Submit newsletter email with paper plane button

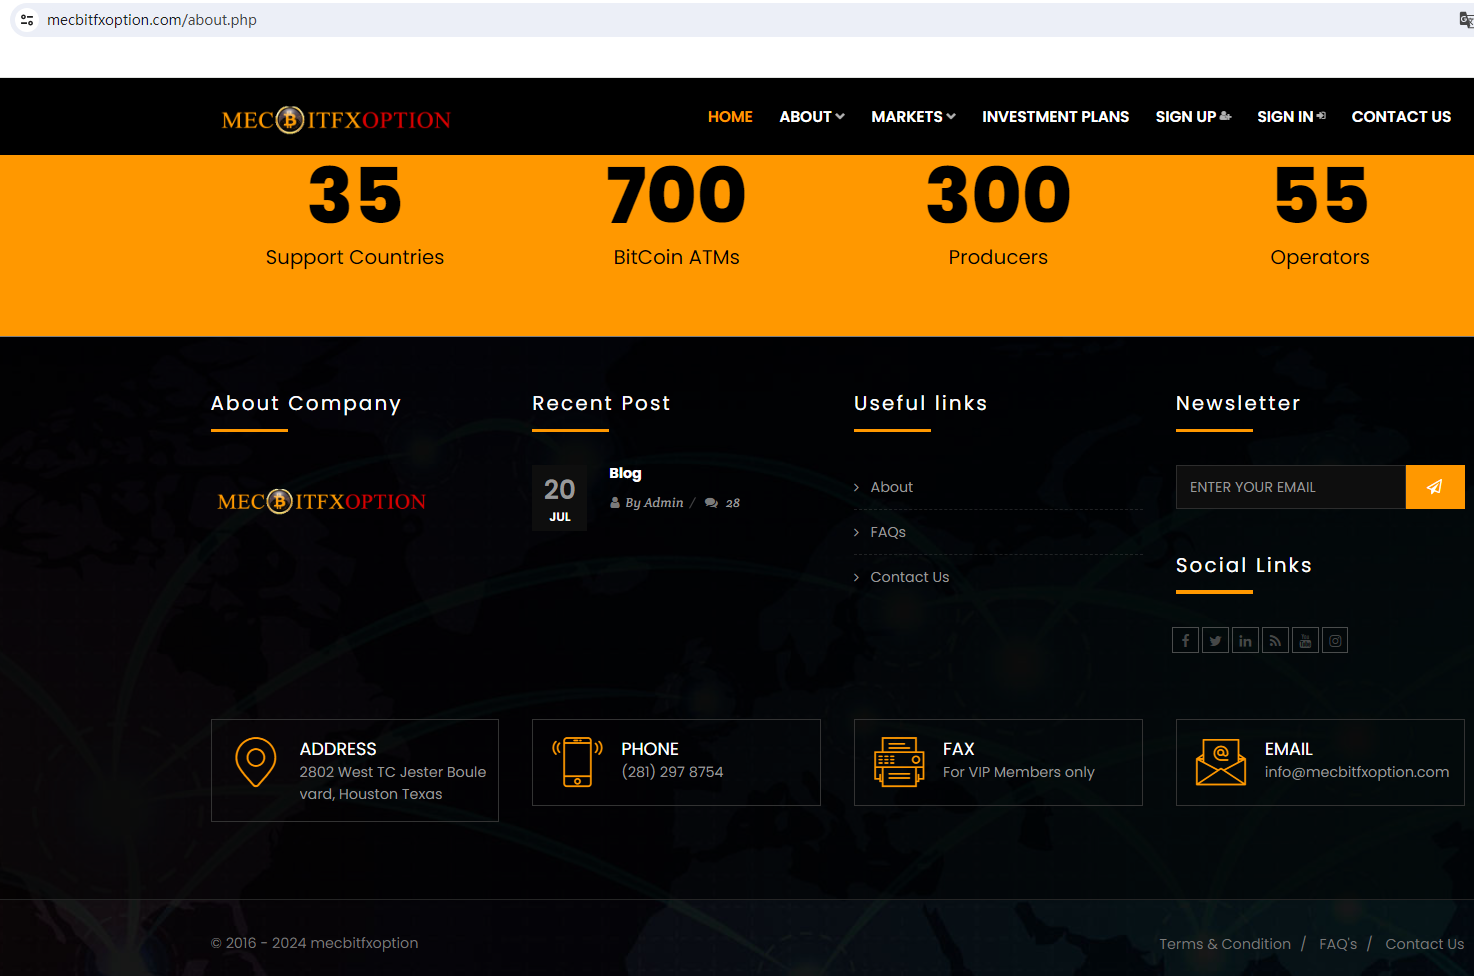[1435, 487]
